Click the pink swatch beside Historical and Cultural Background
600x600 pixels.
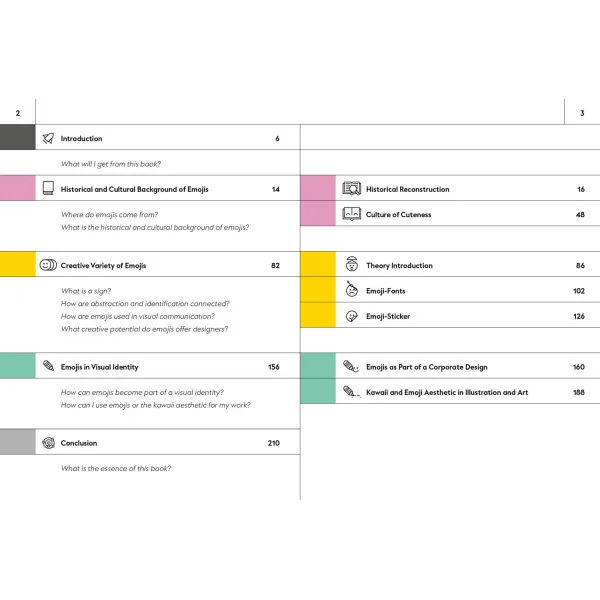coord(18,188)
